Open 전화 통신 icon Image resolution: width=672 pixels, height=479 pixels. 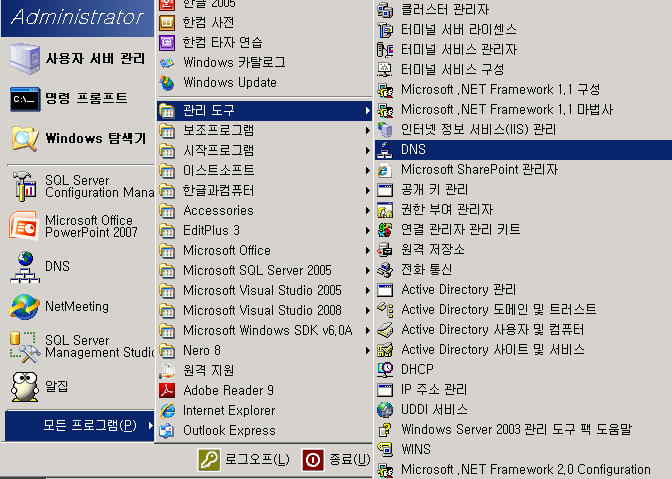coord(385,269)
